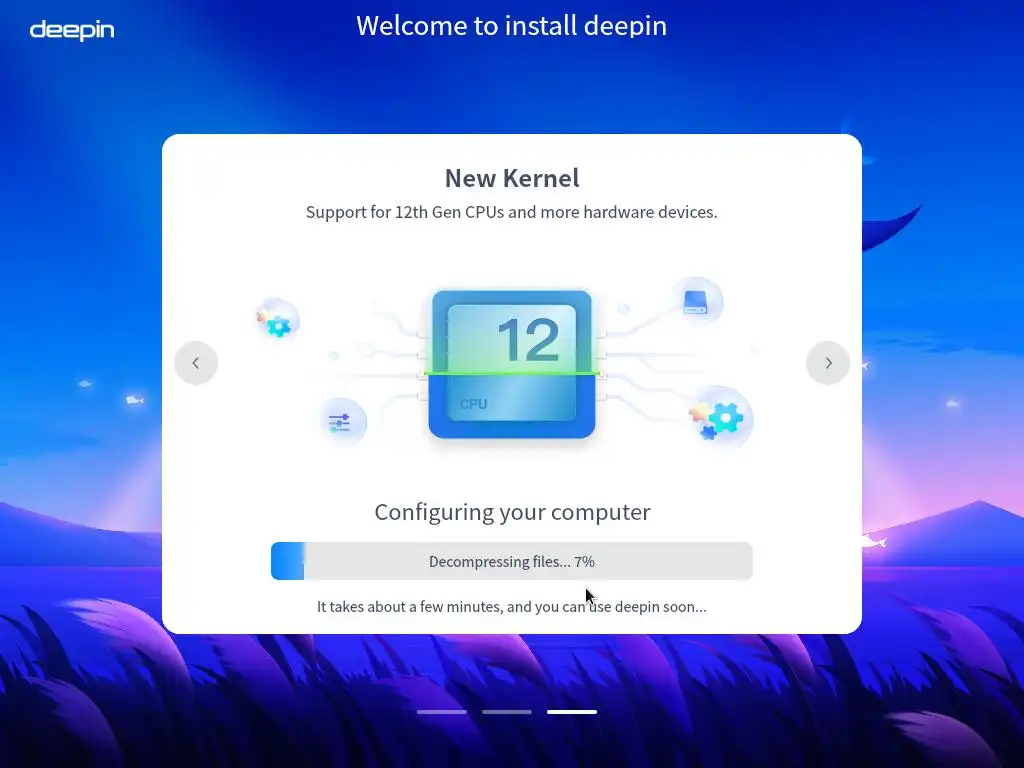Click the CPU 12 chip illustration
Image resolution: width=1024 pixels, height=768 pixels.
pyautogui.click(x=512, y=364)
